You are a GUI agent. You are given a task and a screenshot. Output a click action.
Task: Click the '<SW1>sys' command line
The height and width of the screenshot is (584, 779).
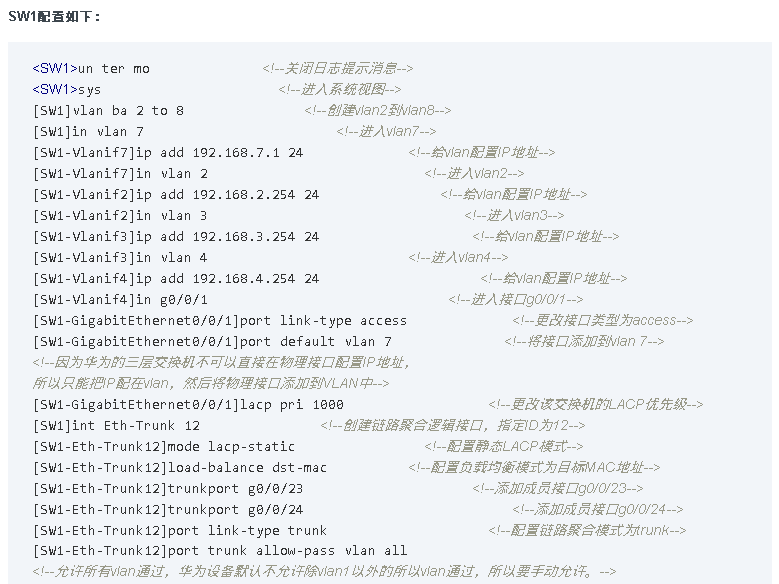point(67,89)
